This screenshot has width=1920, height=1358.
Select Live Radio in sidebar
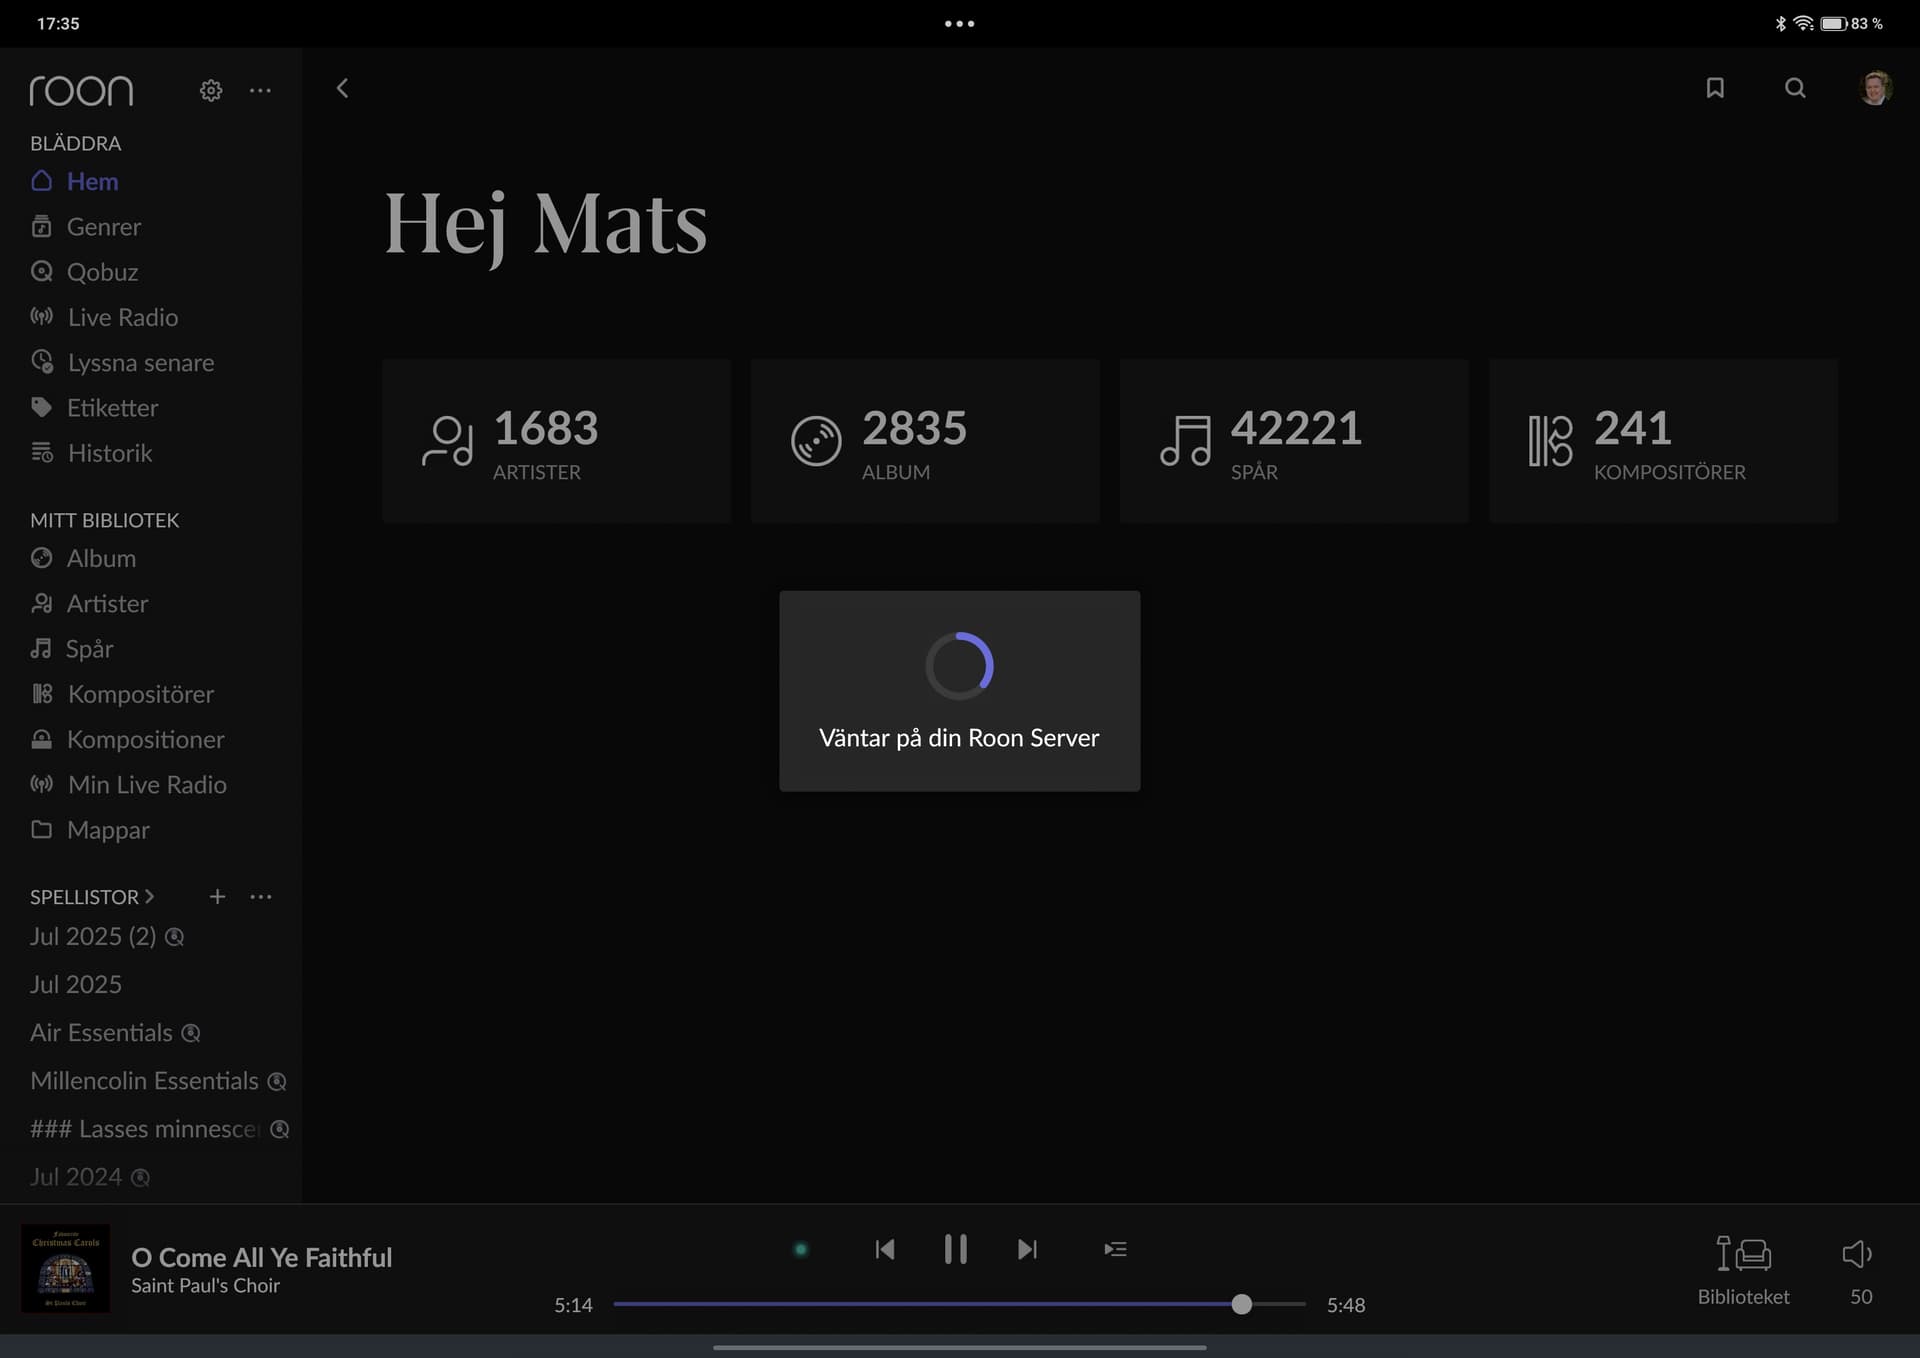(122, 317)
